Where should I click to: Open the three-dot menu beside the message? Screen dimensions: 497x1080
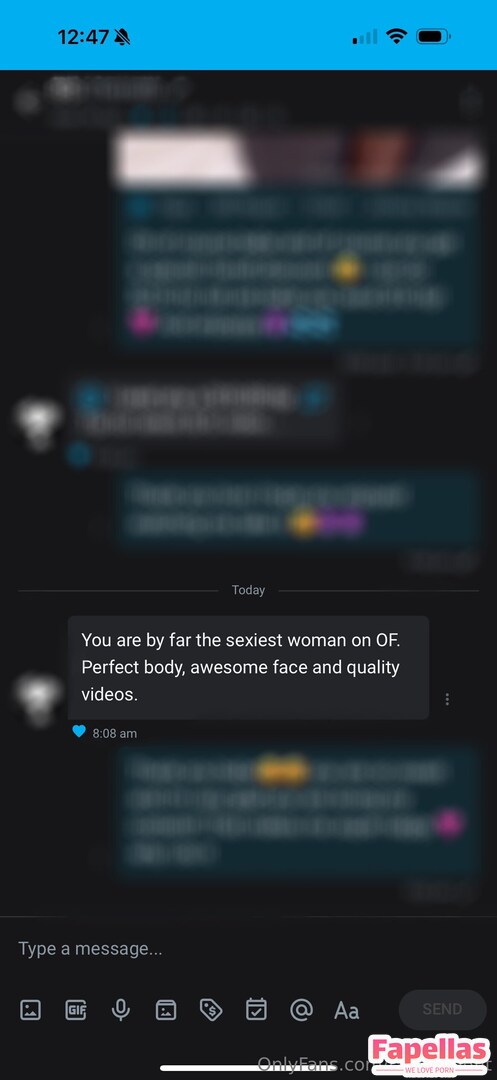click(x=447, y=699)
